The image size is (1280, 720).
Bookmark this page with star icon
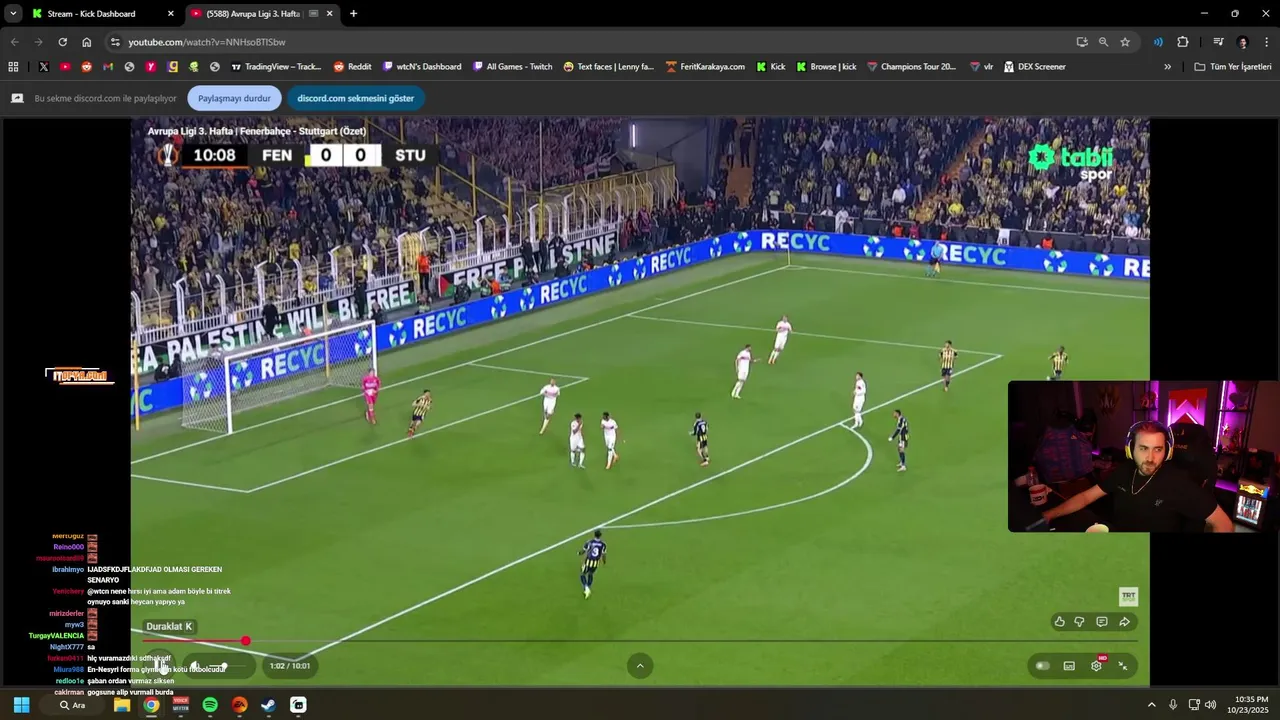coord(1125,42)
